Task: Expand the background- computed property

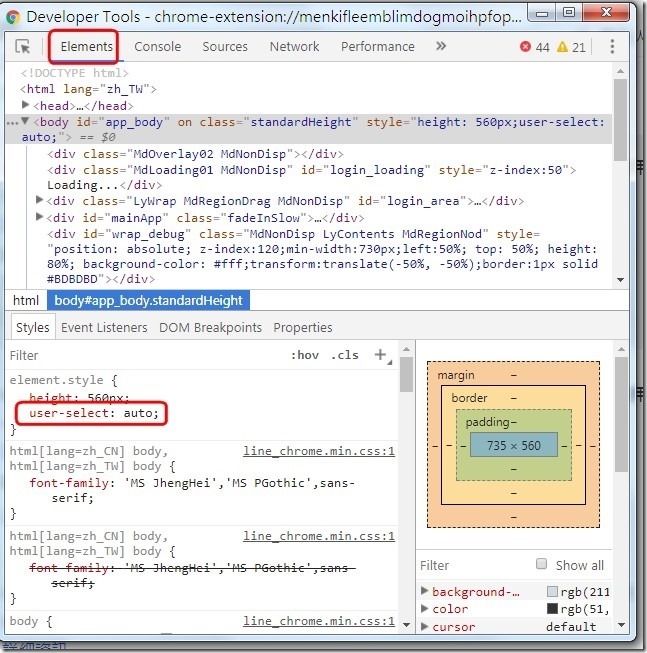Action: point(424,591)
